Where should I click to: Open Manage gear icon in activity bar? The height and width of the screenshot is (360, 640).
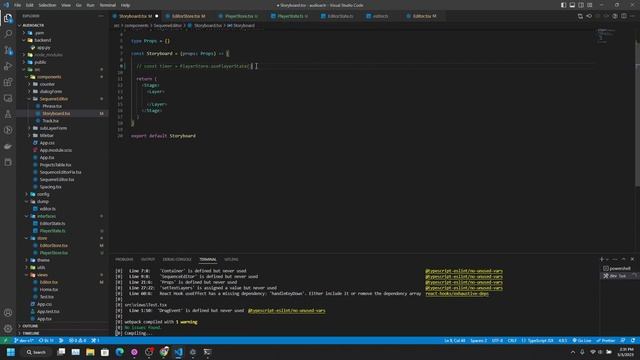click(8, 329)
